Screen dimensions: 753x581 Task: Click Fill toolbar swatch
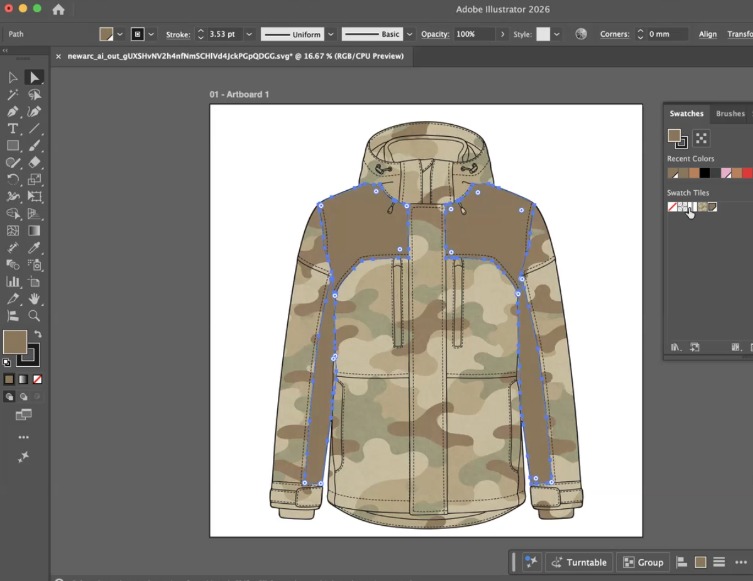click(x=15, y=342)
